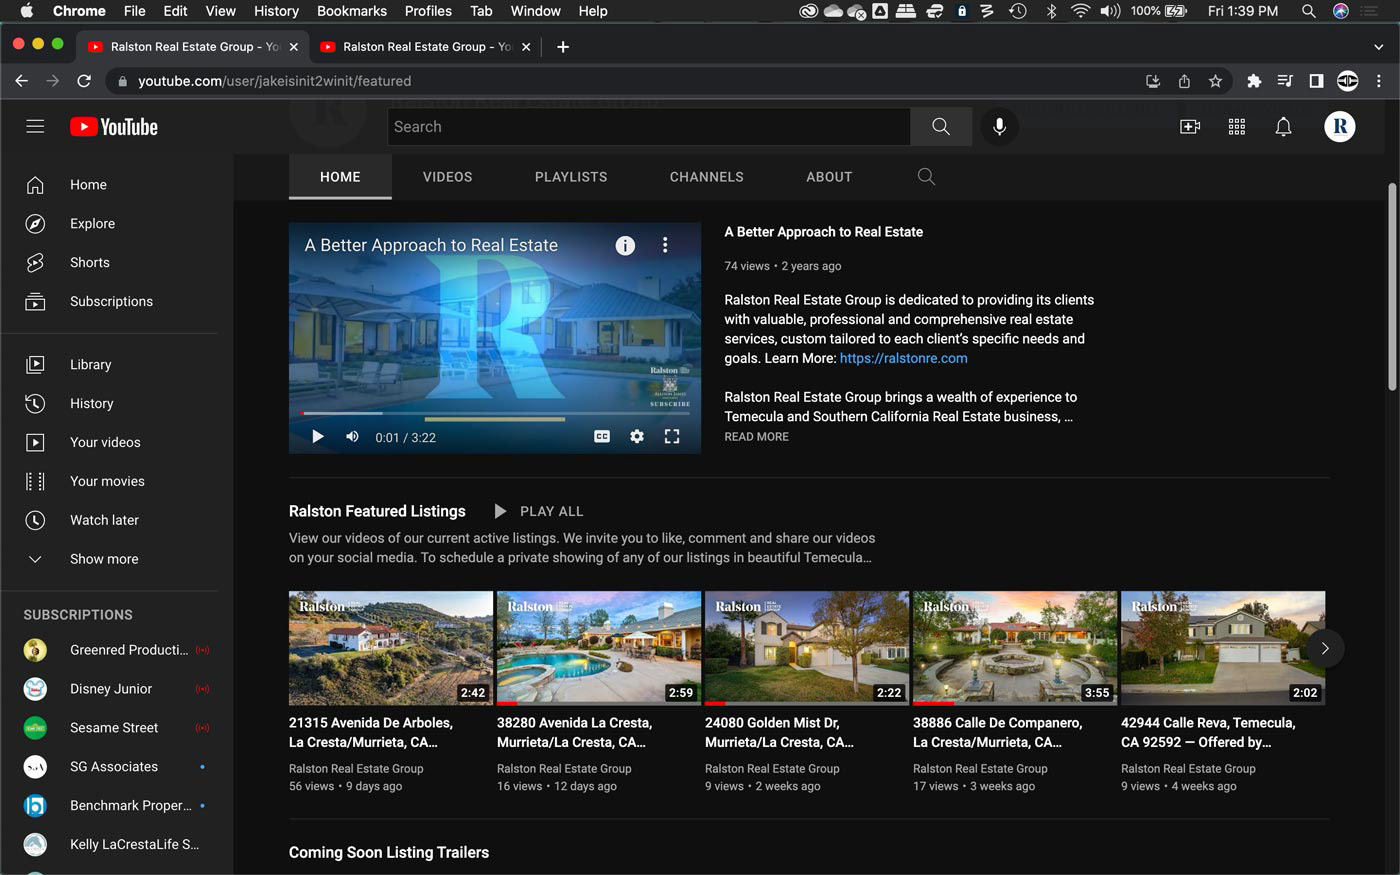Go back in Chrome
The width and height of the screenshot is (1400, 875).
(22, 81)
